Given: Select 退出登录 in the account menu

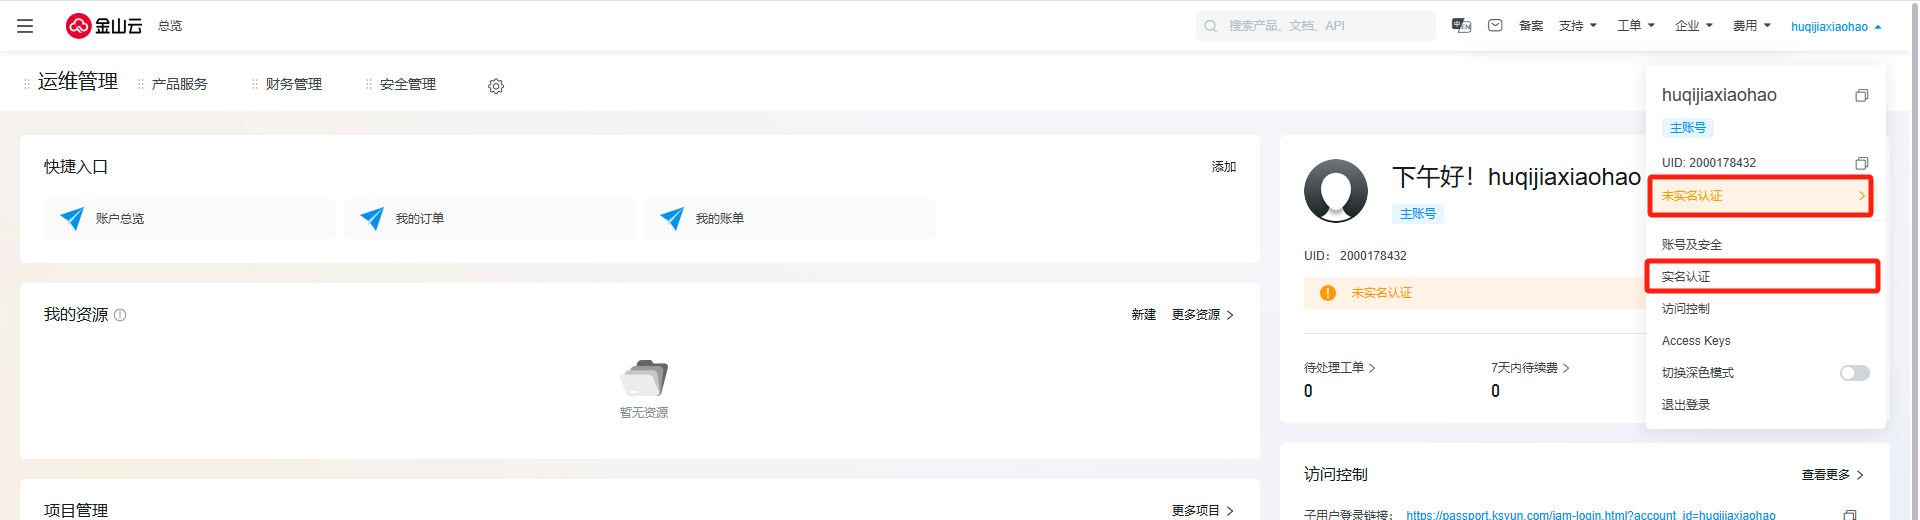Looking at the screenshot, I should pyautogui.click(x=1686, y=405).
